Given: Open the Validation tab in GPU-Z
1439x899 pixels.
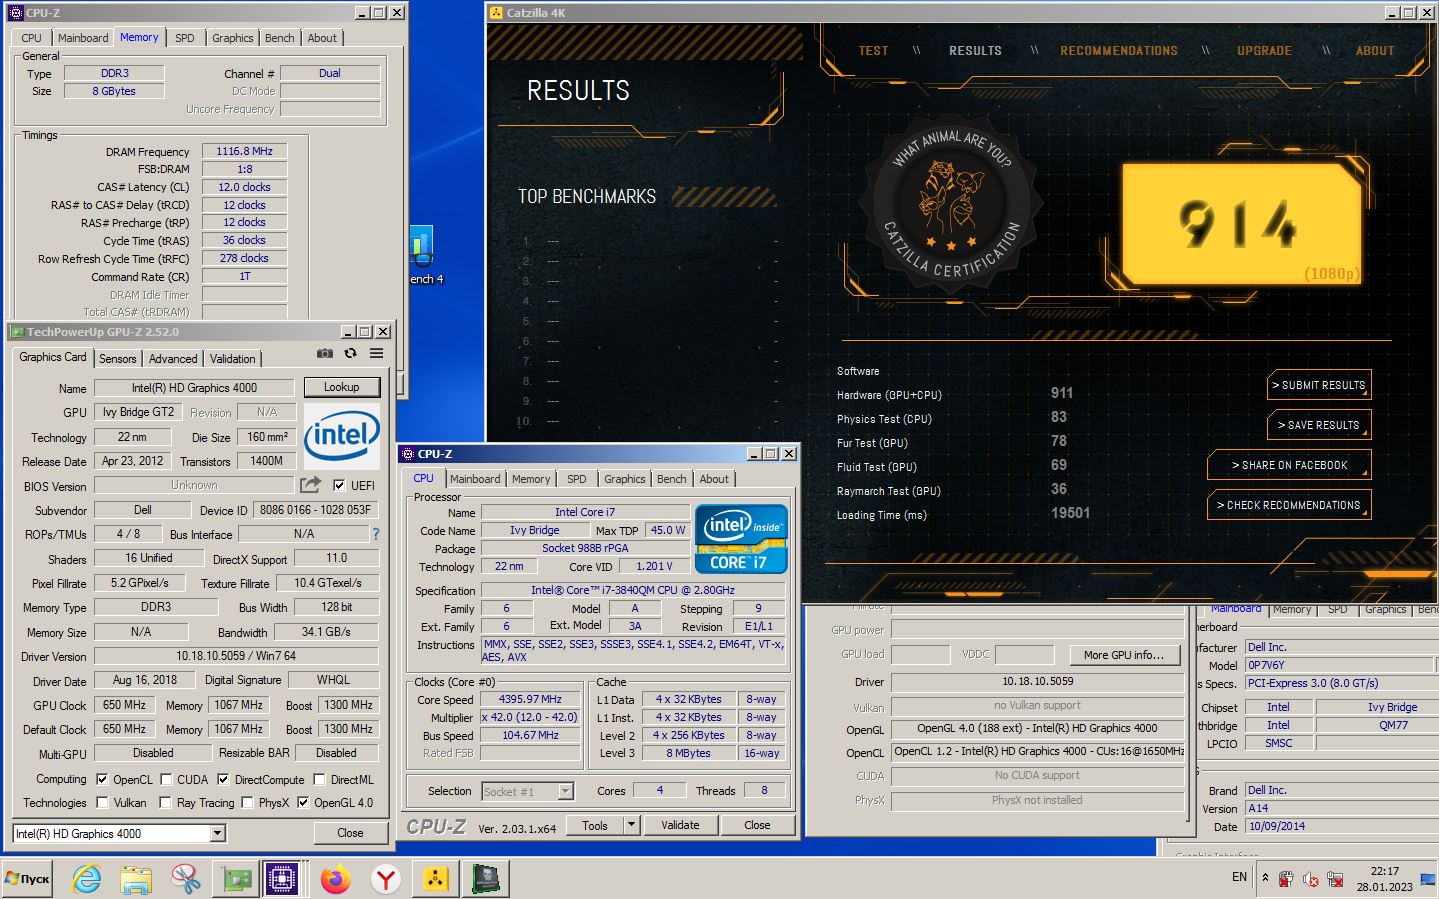Looking at the screenshot, I should click(x=232, y=359).
